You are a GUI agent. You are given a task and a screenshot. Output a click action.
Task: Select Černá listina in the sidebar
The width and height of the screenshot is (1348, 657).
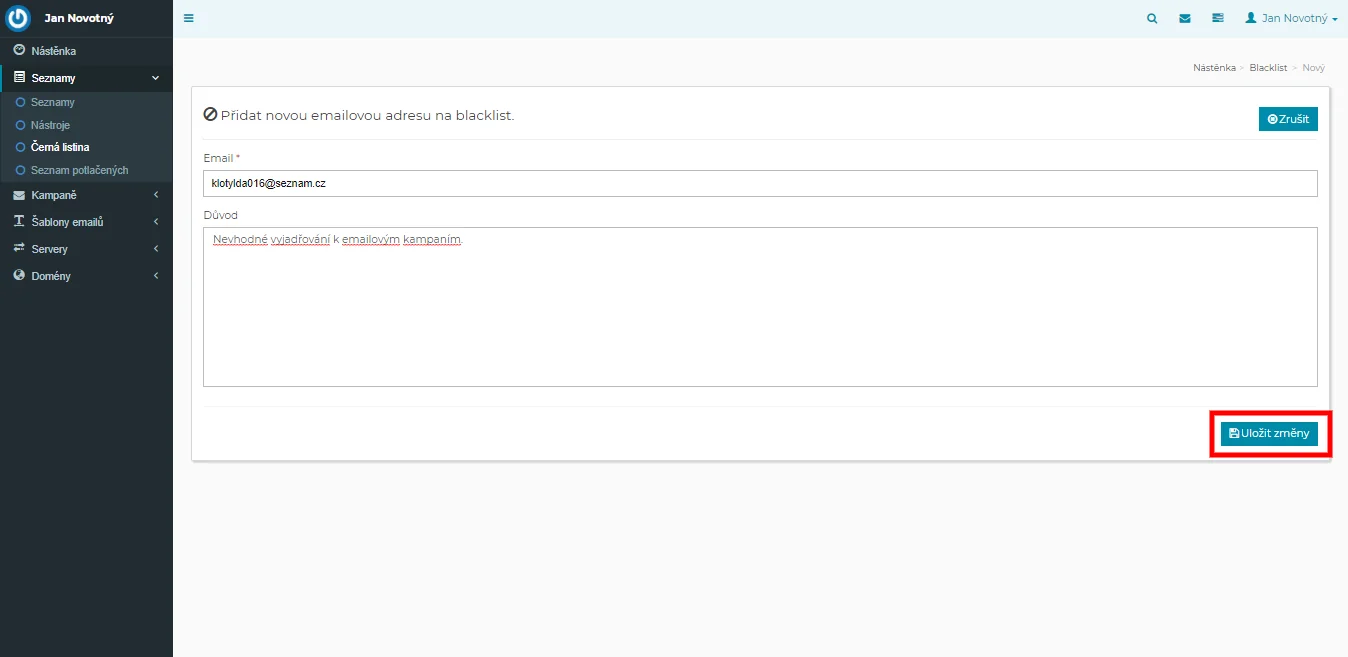[x=60, y=148]
